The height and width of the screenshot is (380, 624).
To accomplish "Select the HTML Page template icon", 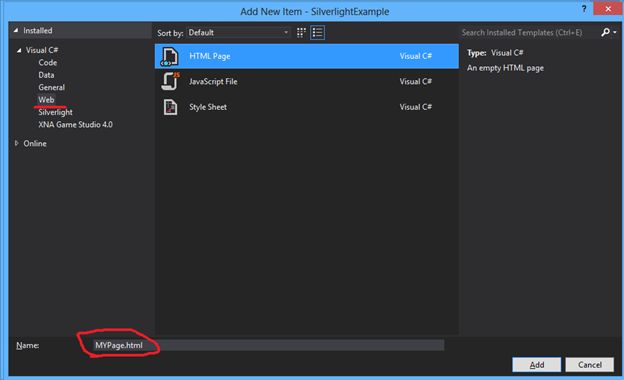I will point(170,57).
